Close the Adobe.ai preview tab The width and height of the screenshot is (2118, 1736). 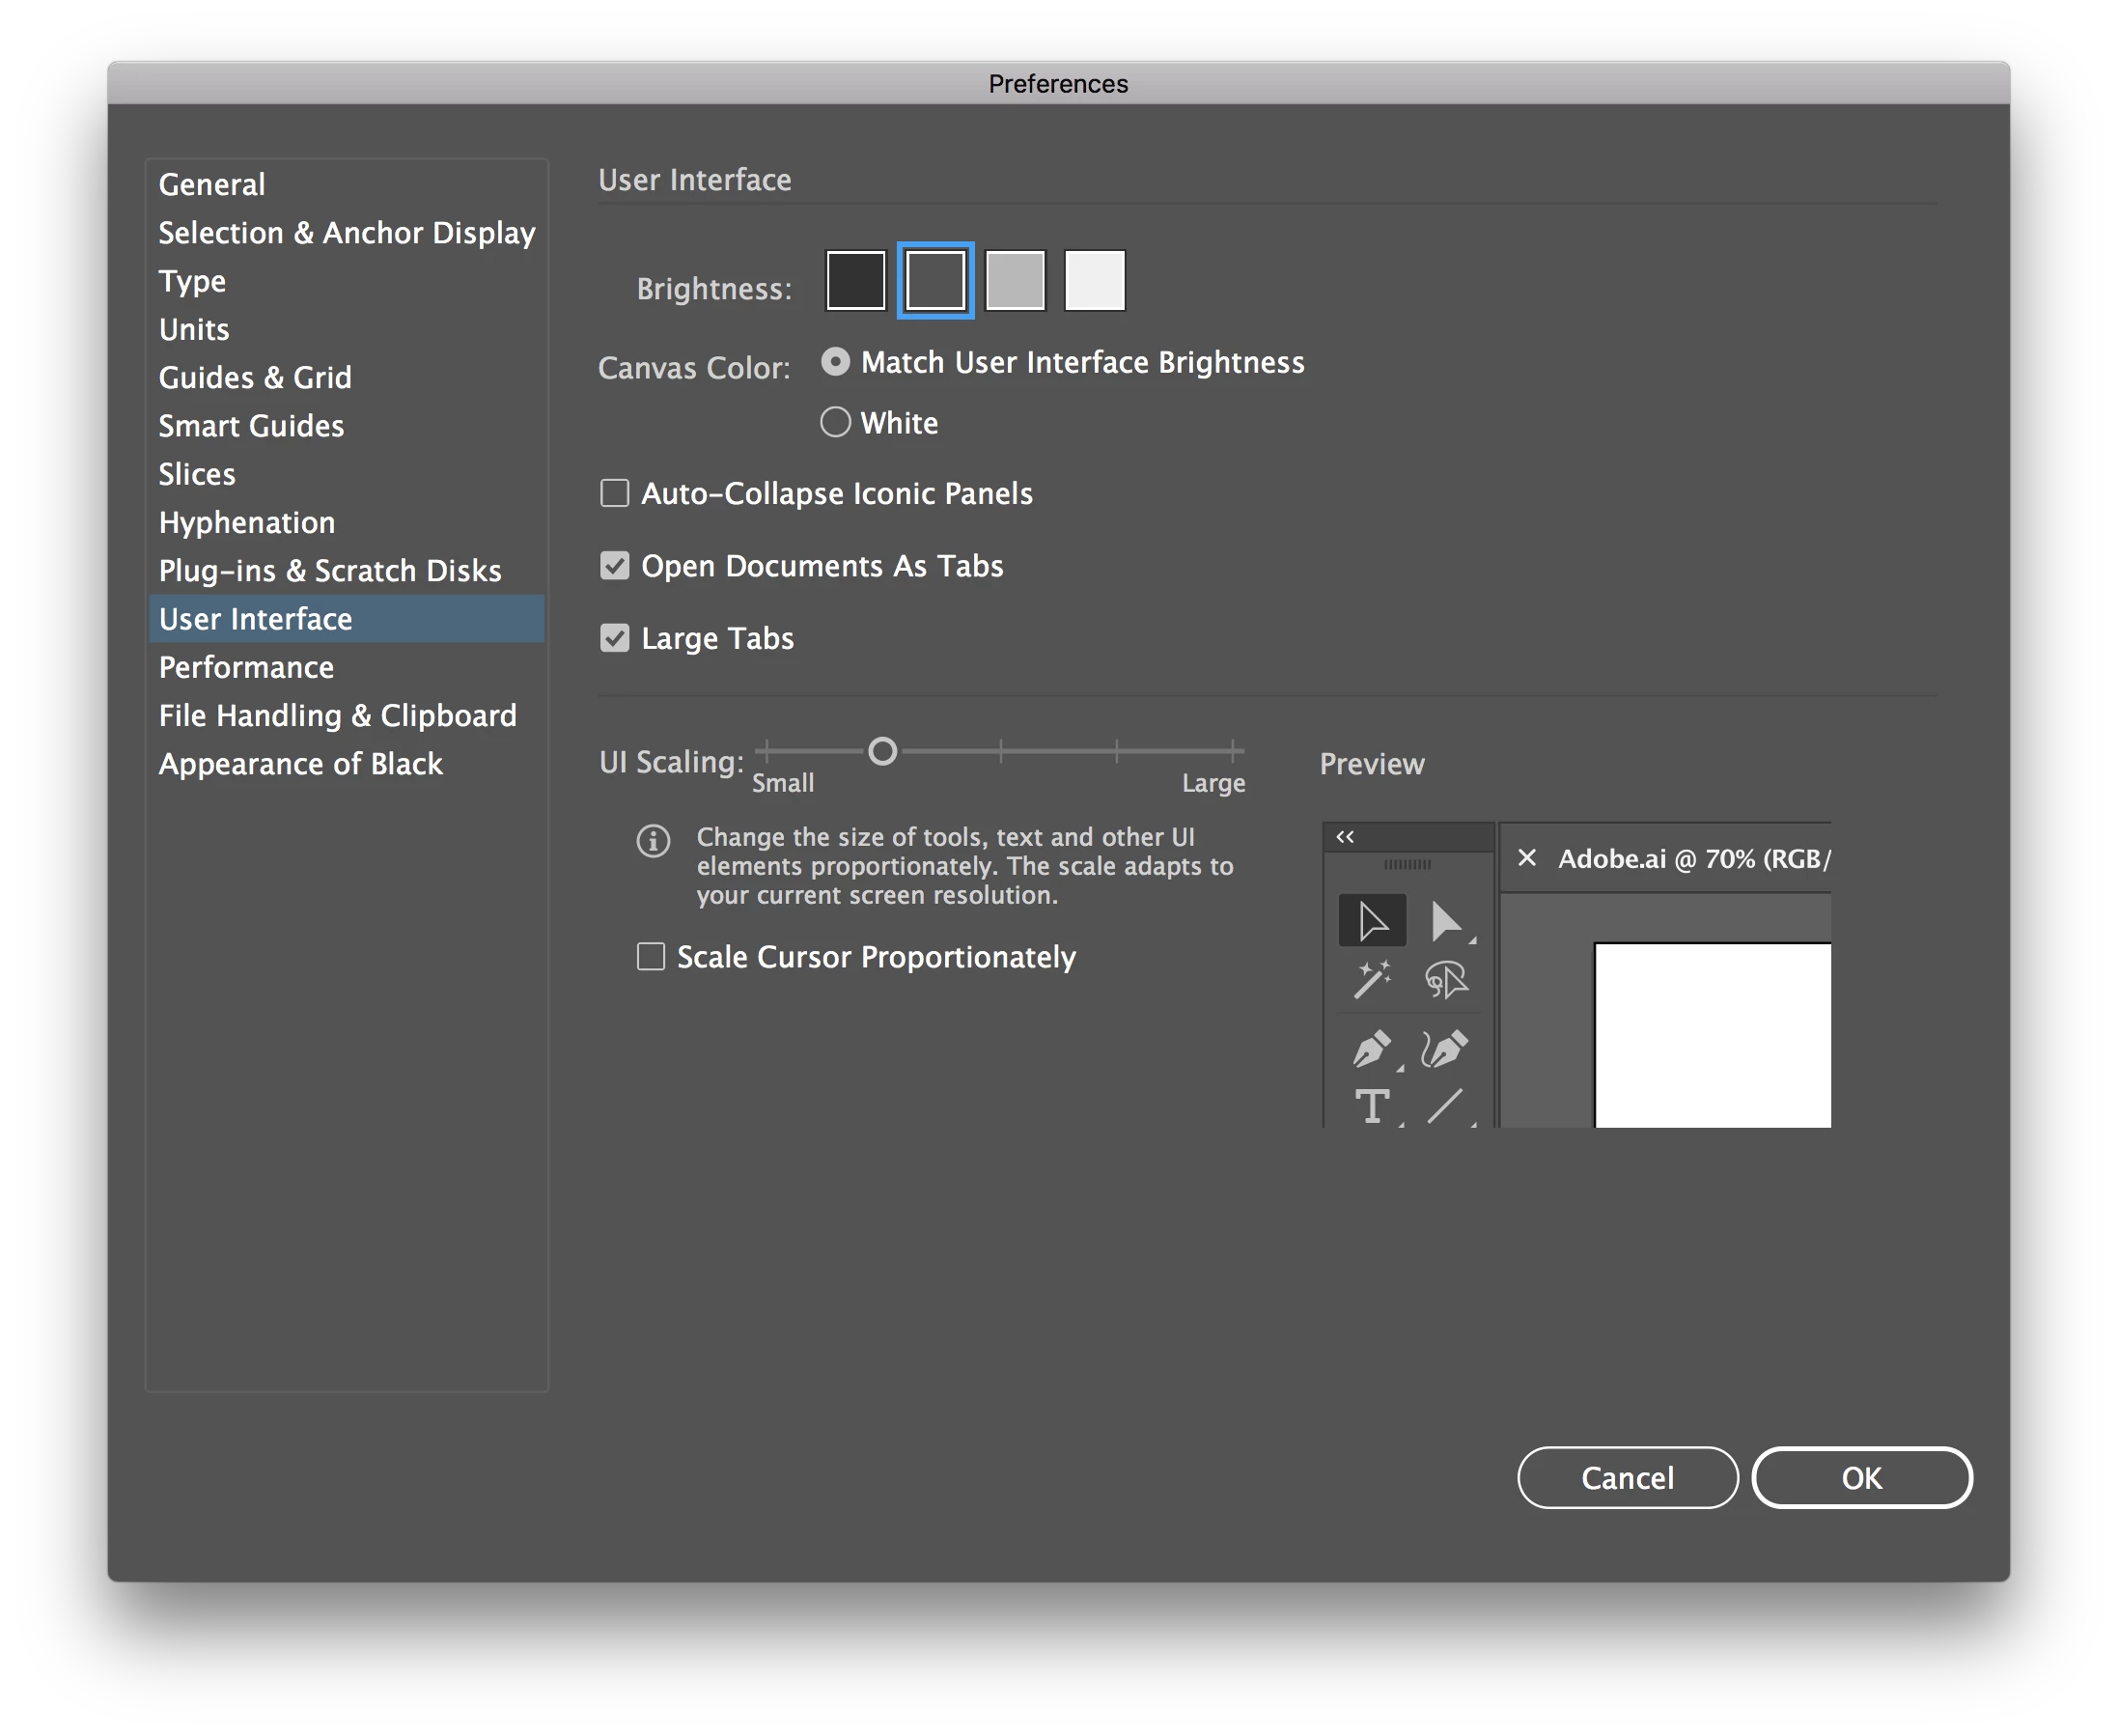(1526, 858)
